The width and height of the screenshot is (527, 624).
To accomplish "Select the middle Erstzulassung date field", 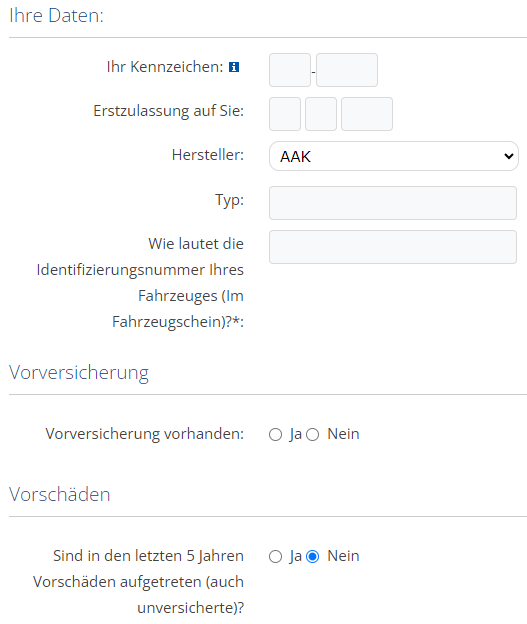I will 321,114.
